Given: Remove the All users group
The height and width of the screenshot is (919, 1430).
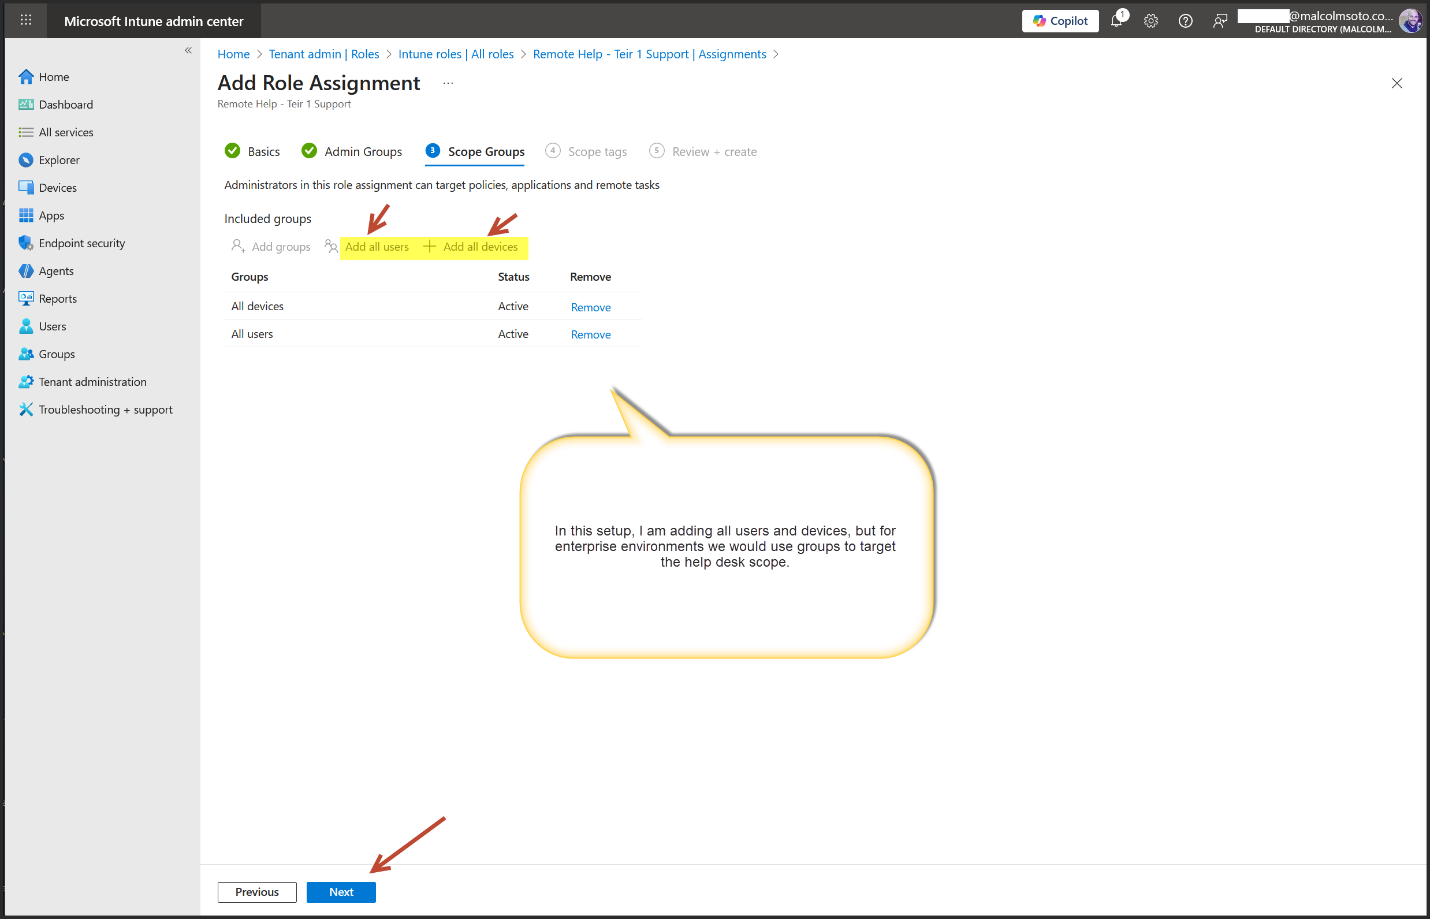Looking at the screenshot, I should click(590, 335).
